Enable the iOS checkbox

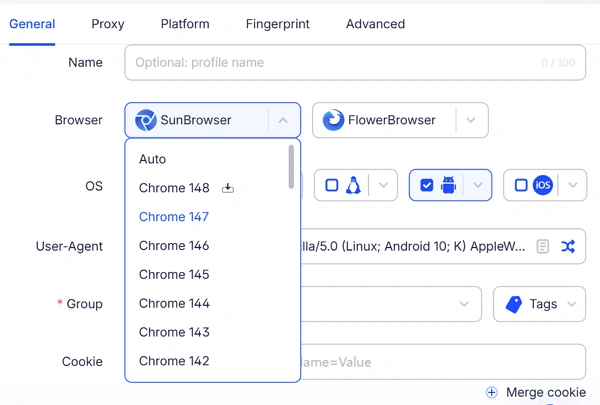click(x=521, y=185)
